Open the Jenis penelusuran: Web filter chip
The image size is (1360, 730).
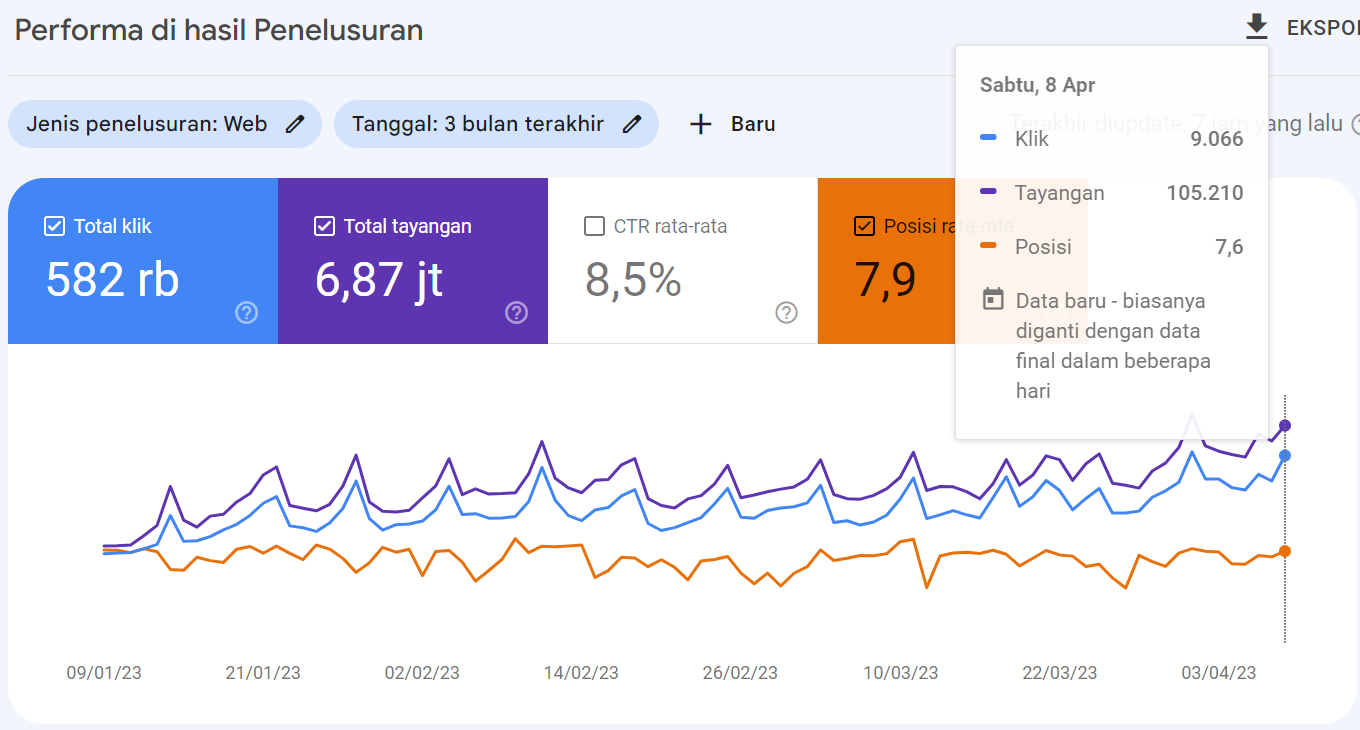click(165, 124)
